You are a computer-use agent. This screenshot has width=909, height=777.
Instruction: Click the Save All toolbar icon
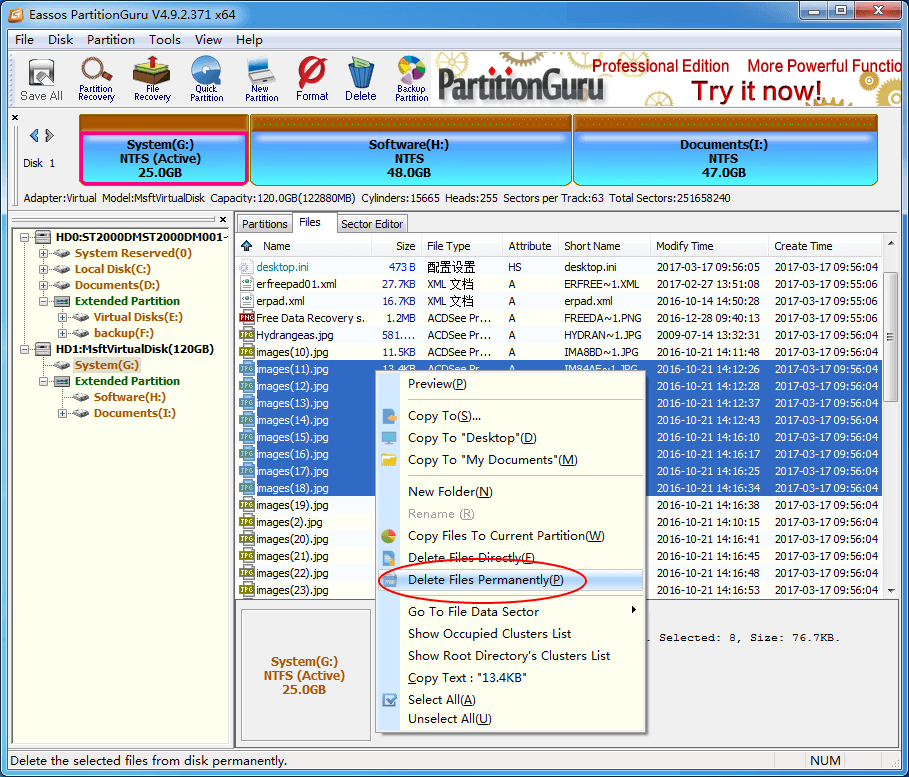click(41, 80)
